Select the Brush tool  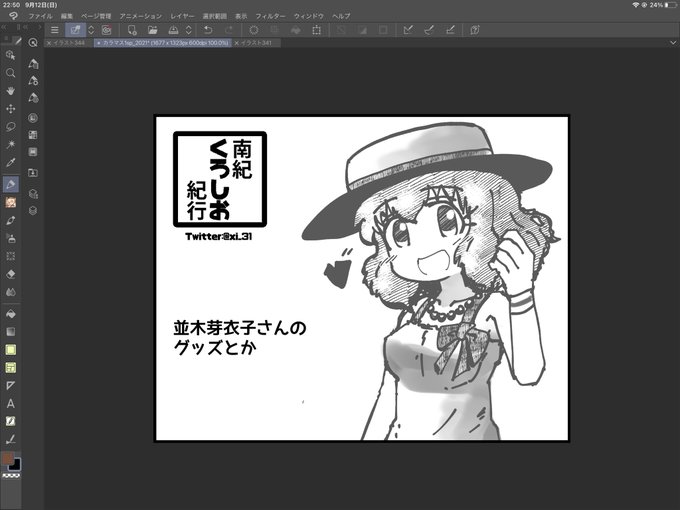pos(10,220)
